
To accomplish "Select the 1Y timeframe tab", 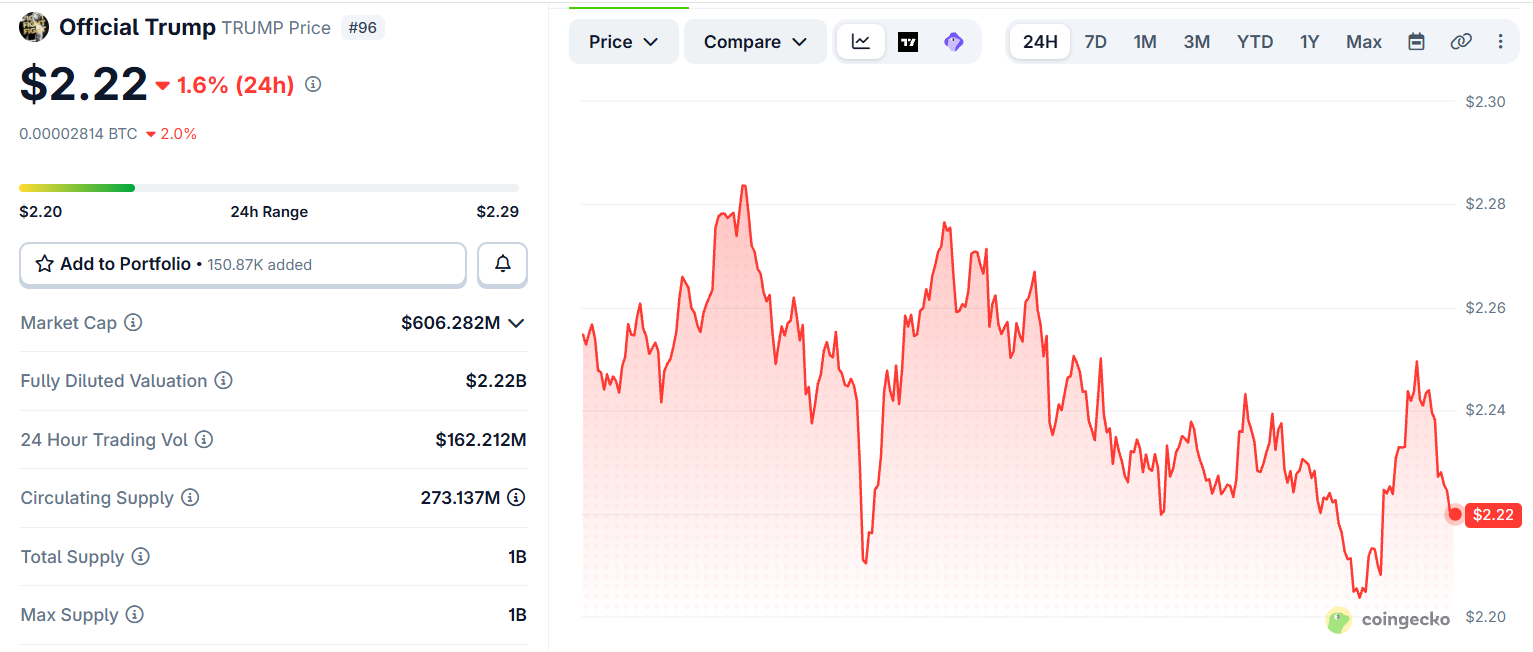I will coord(1310,42).
